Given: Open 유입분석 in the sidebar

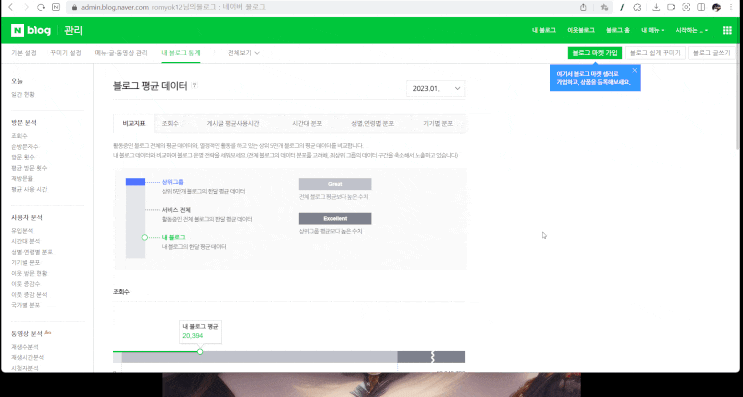Looking at the screenshot, I should pos(22,231).
